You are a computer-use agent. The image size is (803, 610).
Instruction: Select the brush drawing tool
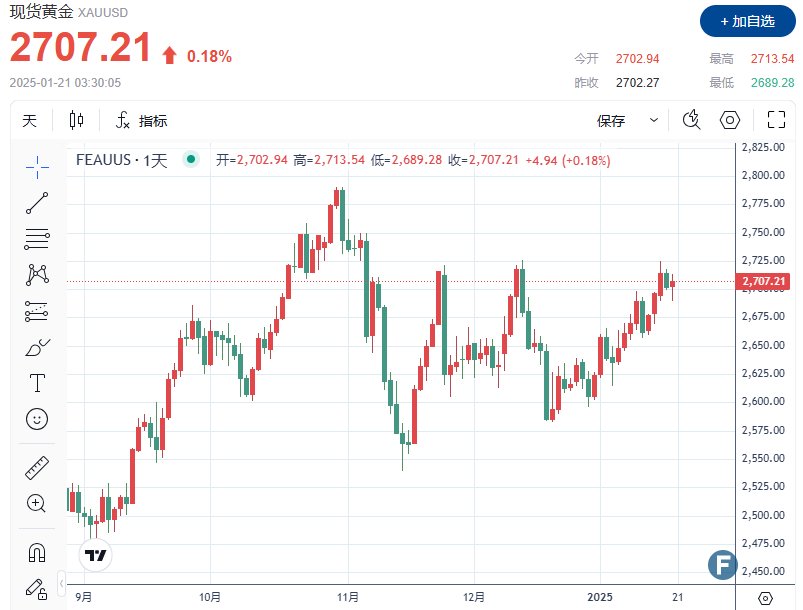coord(37,348)
